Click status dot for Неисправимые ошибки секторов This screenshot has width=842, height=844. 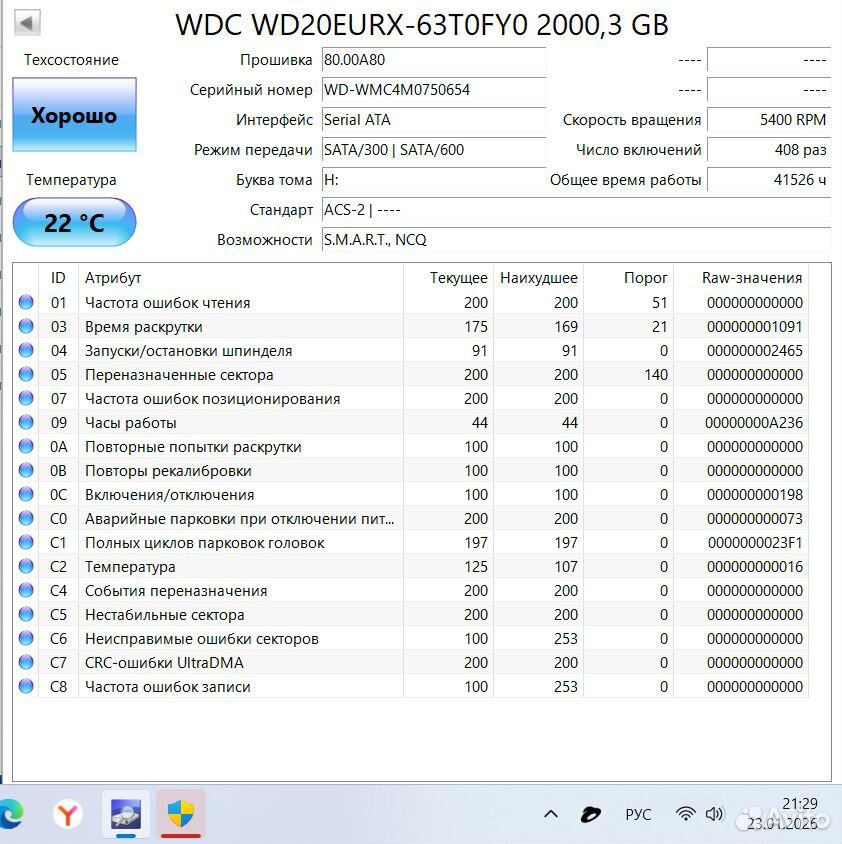(x=26, y=638)
